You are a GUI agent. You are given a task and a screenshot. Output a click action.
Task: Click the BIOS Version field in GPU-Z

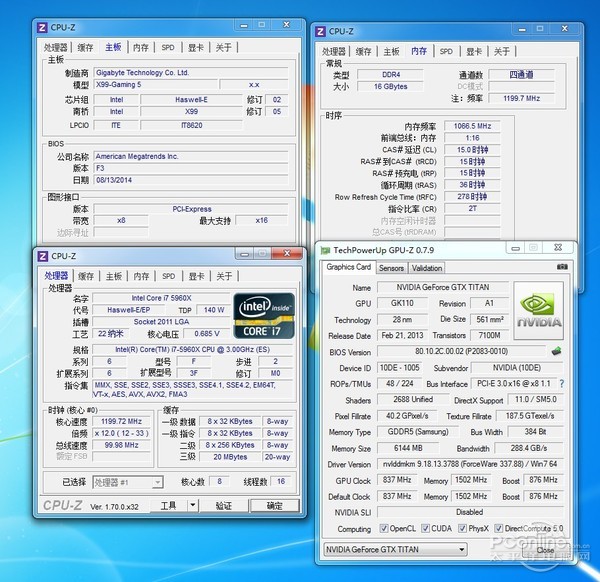click(x=461, y=351)
